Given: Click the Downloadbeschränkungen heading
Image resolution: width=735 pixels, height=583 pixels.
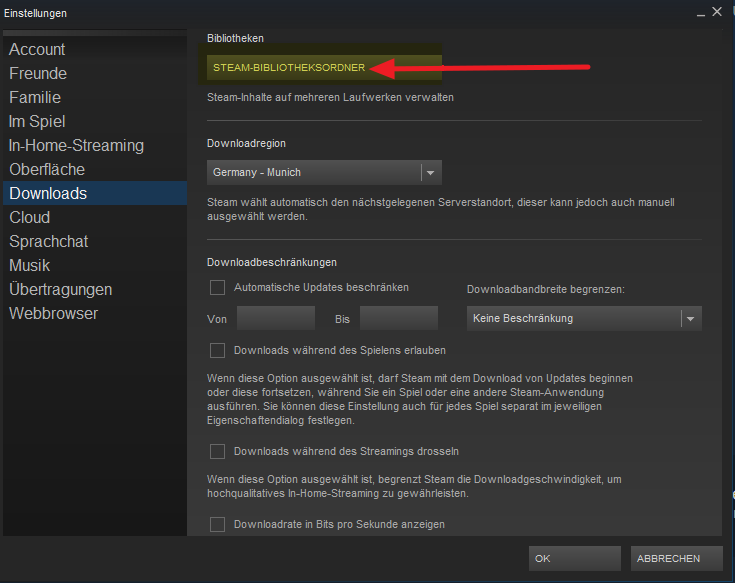Looking at the screenshot, I should coord(272,262).
